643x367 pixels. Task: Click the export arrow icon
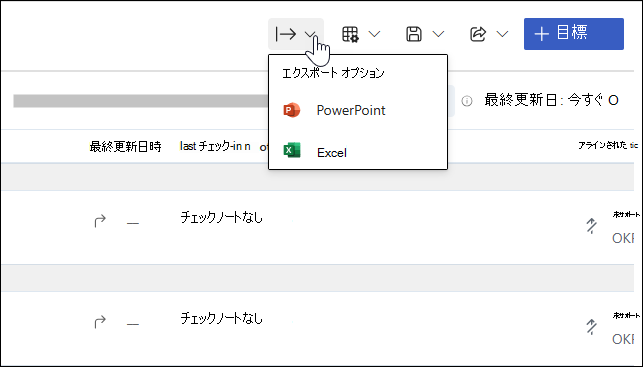click(x=285, y=34)
